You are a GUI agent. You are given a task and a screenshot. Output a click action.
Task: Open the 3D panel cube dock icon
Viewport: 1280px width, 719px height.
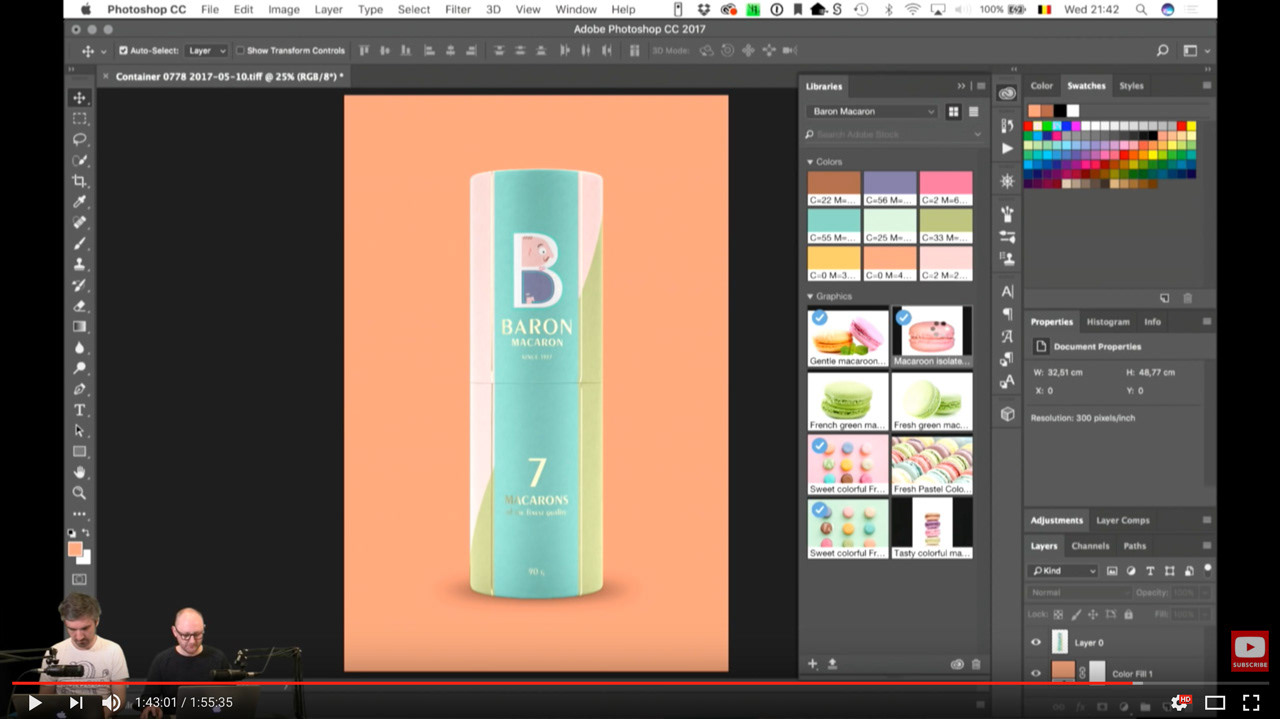[1007, 414]
